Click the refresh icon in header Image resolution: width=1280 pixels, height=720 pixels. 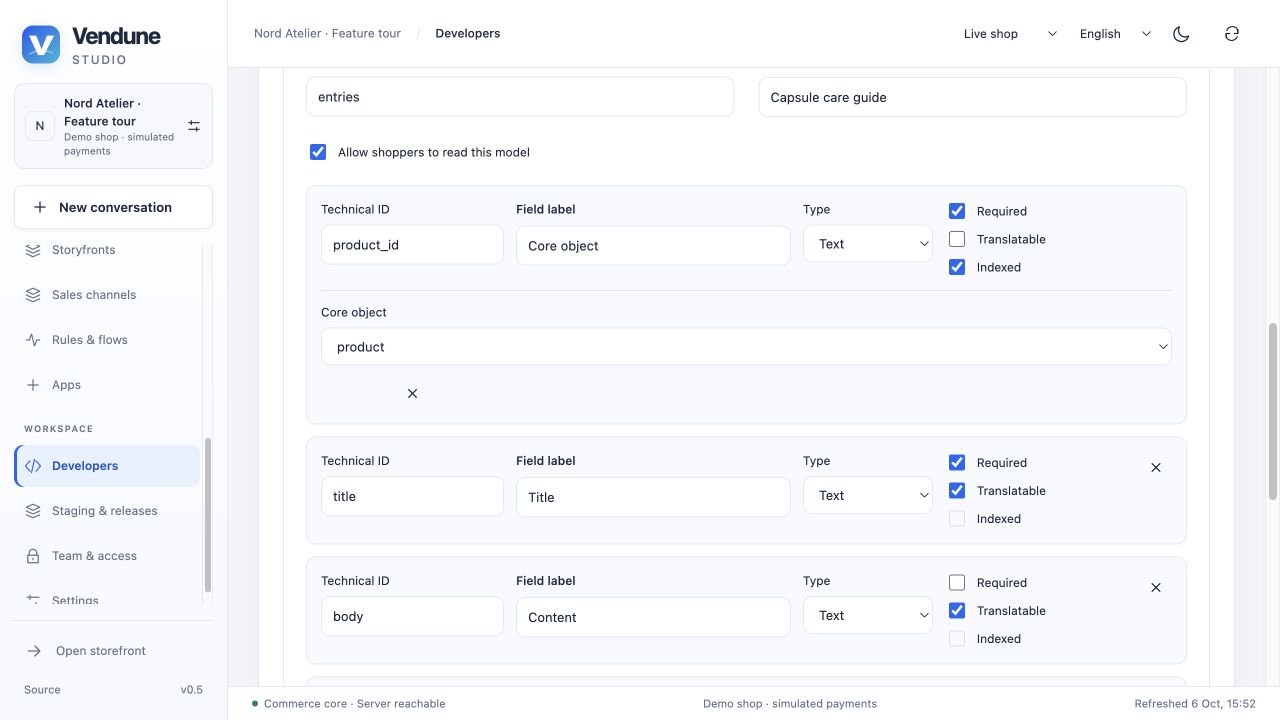1232,34
